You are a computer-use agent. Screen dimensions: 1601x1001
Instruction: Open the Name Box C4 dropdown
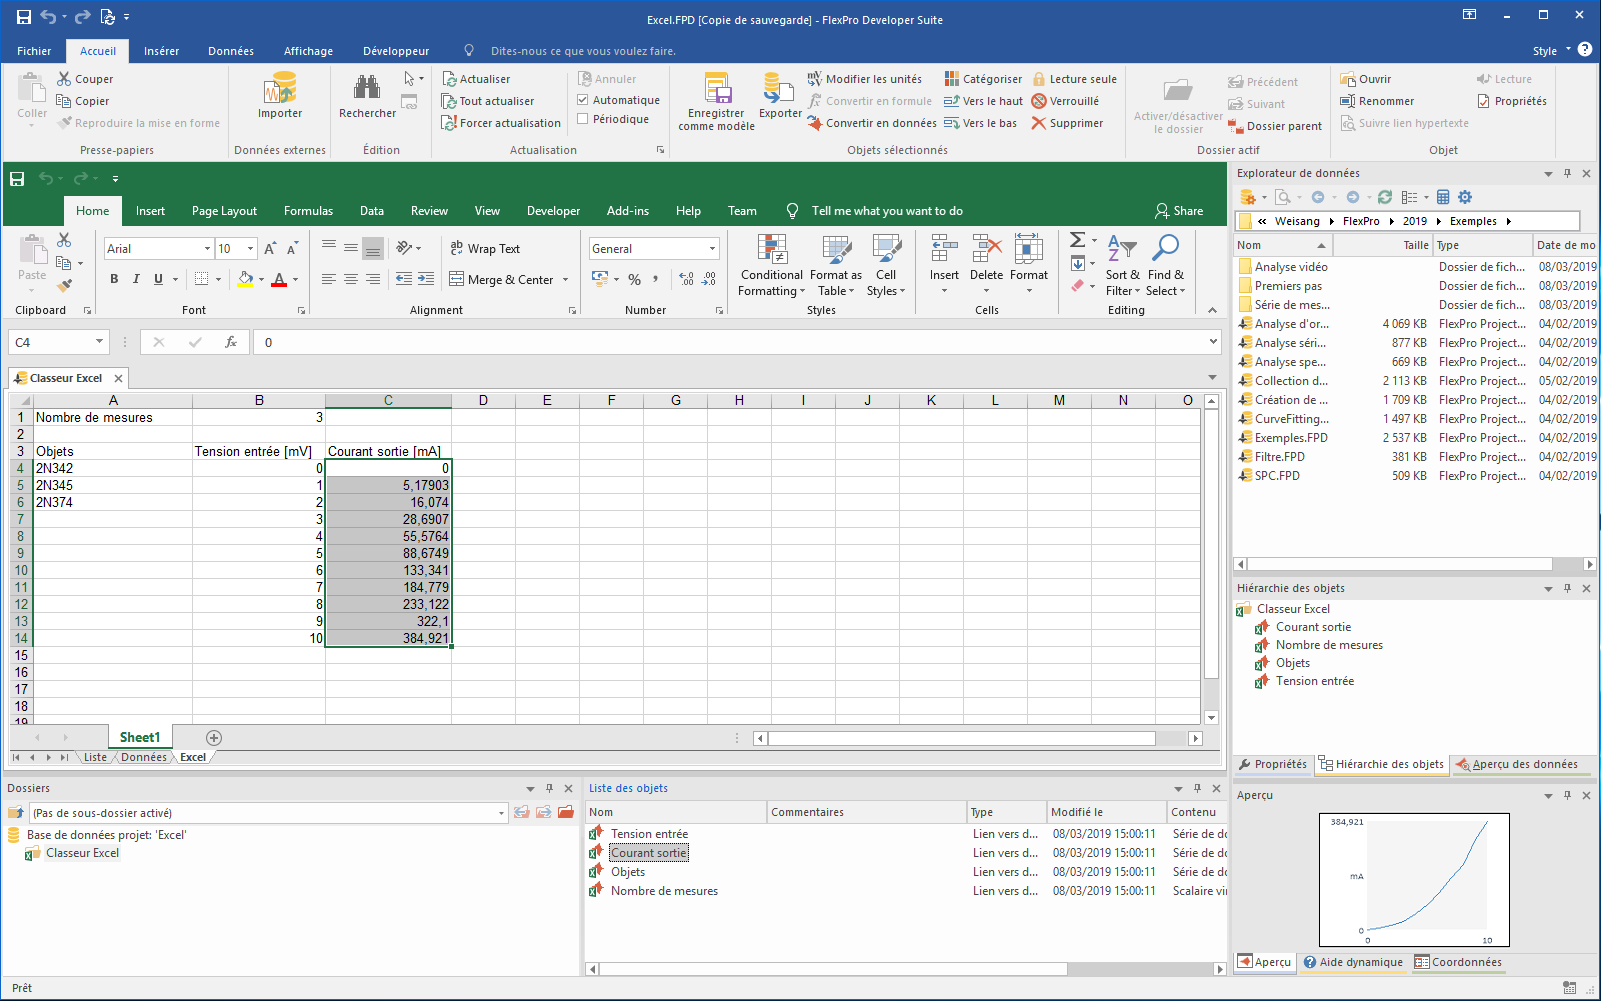click(x=99, y=342)
